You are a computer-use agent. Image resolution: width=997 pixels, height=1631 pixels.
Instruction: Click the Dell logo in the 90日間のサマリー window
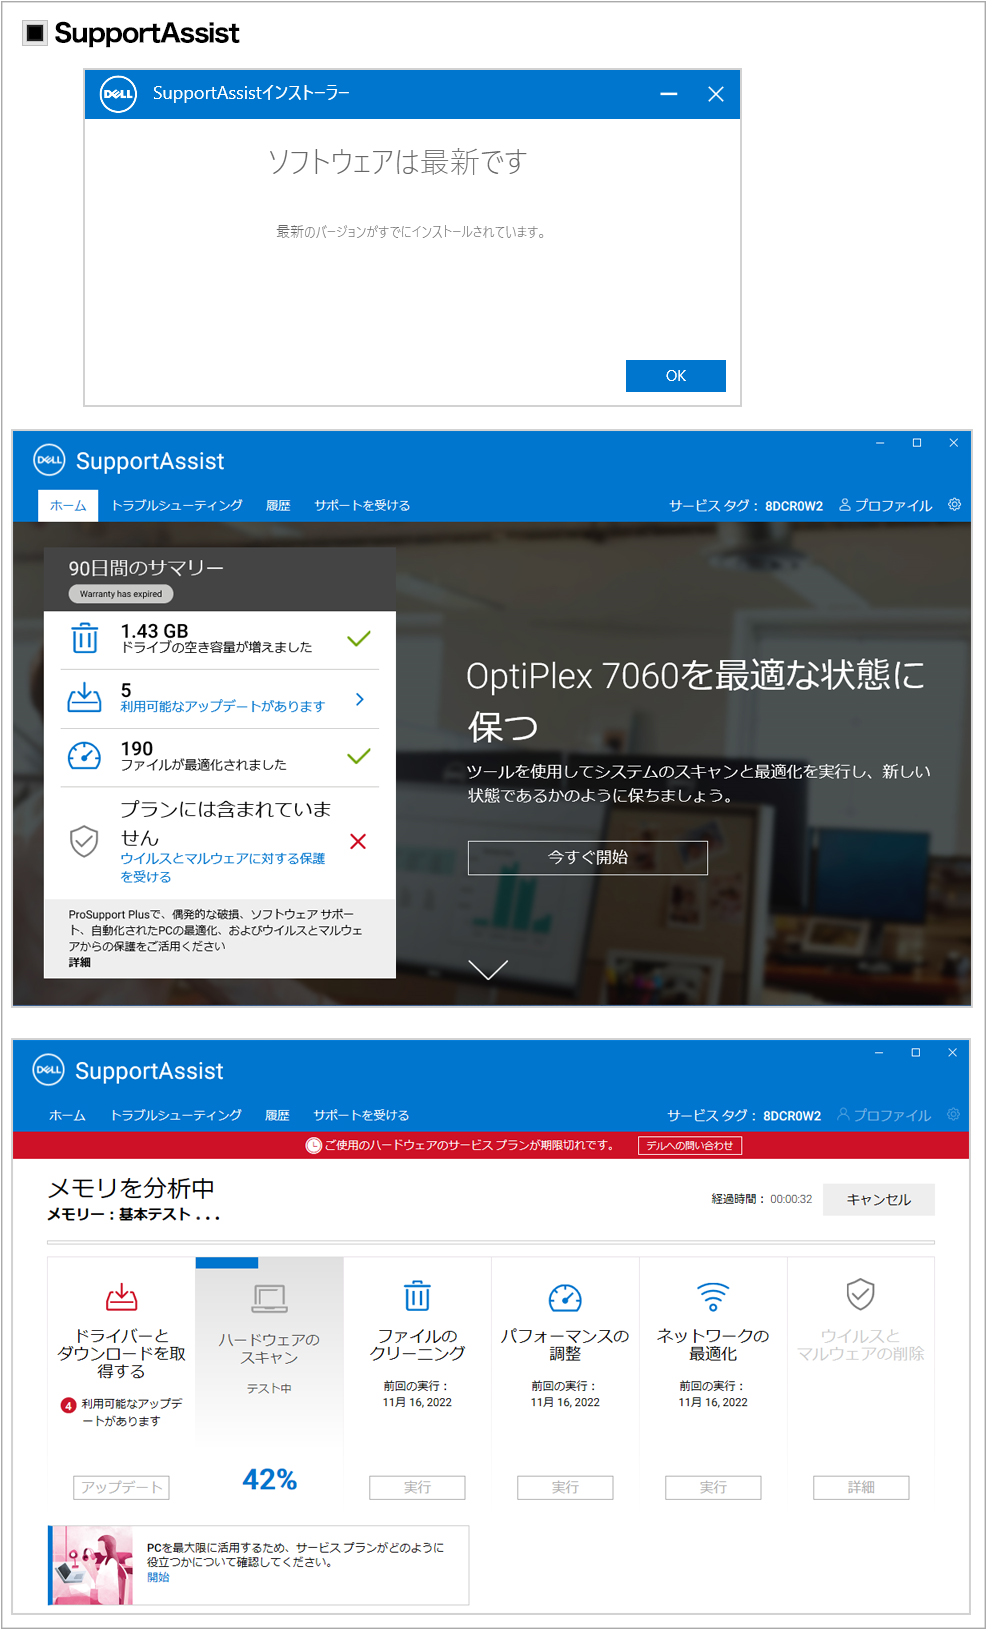[x=49, y=460]
